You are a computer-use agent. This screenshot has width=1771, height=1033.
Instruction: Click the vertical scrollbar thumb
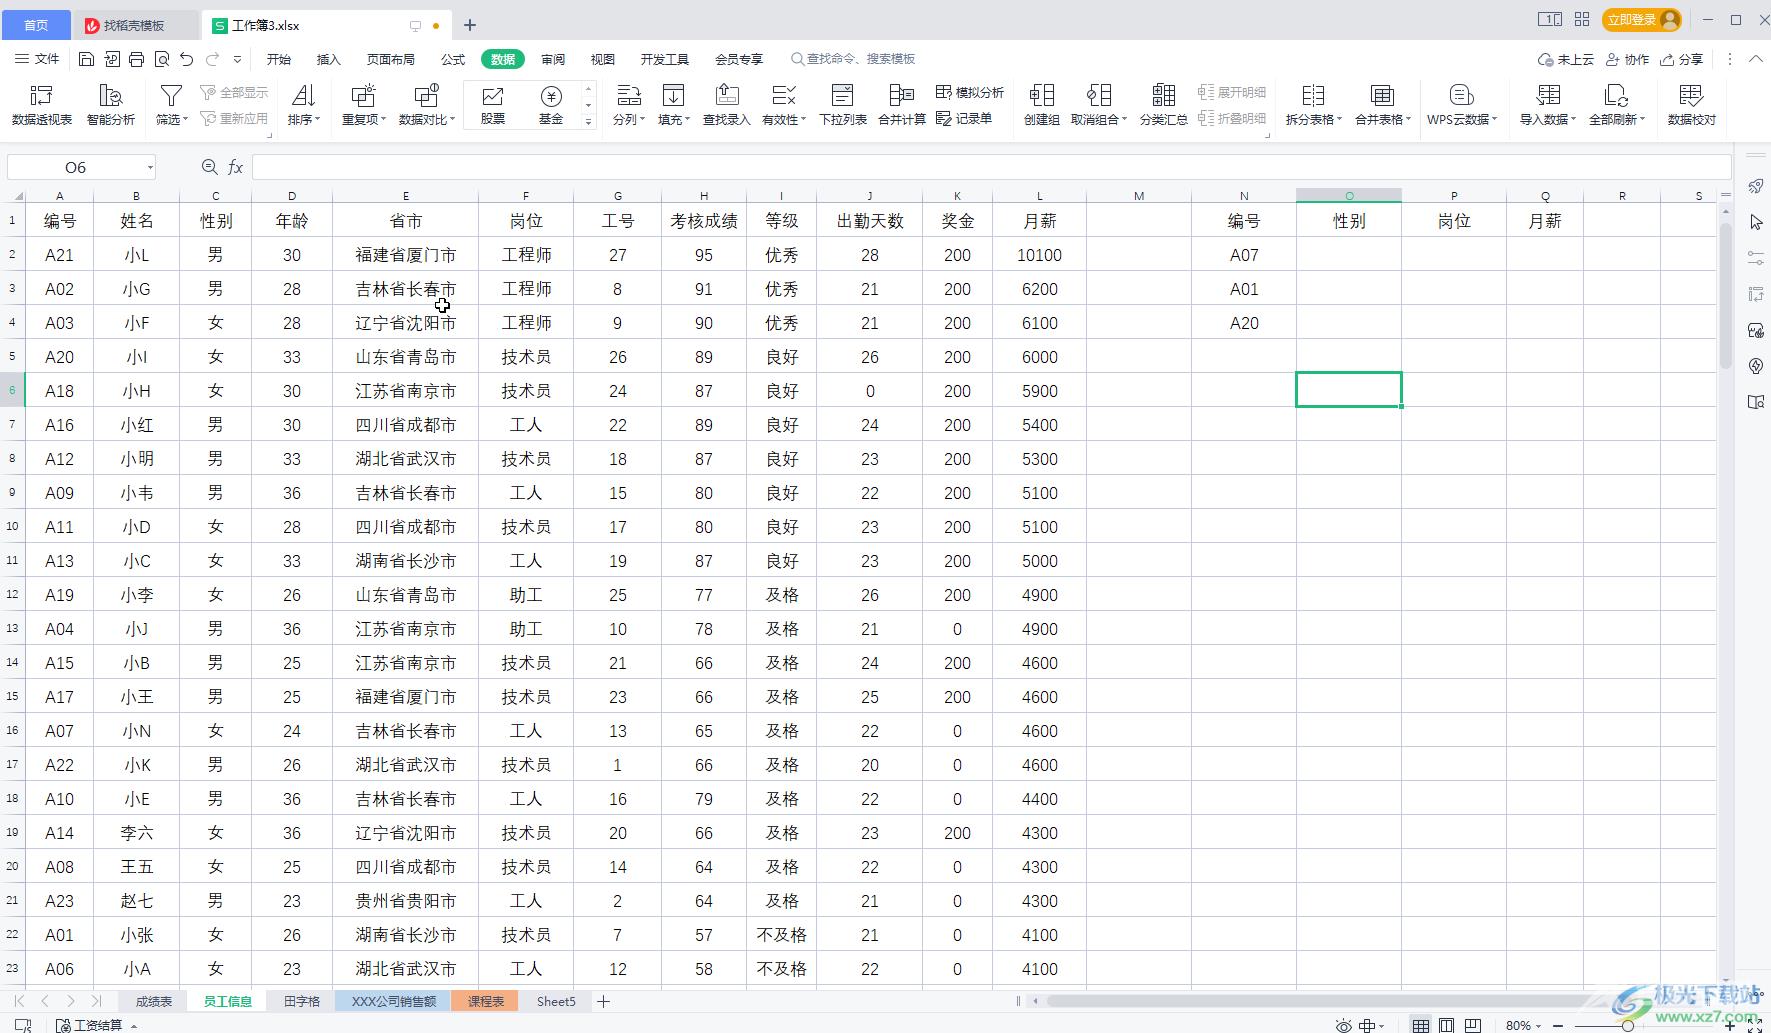(x=1726, y=296)
